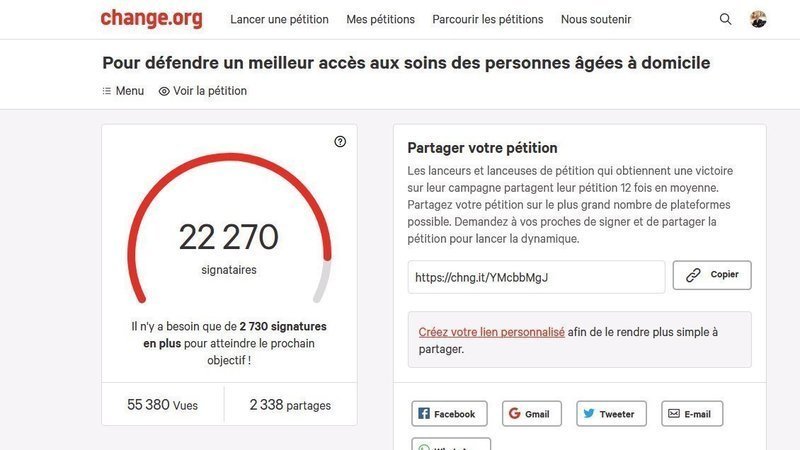The width and height of the screenshot is (800, 450).
Task: Share the petition via E-mail
Action: [691, 414]
